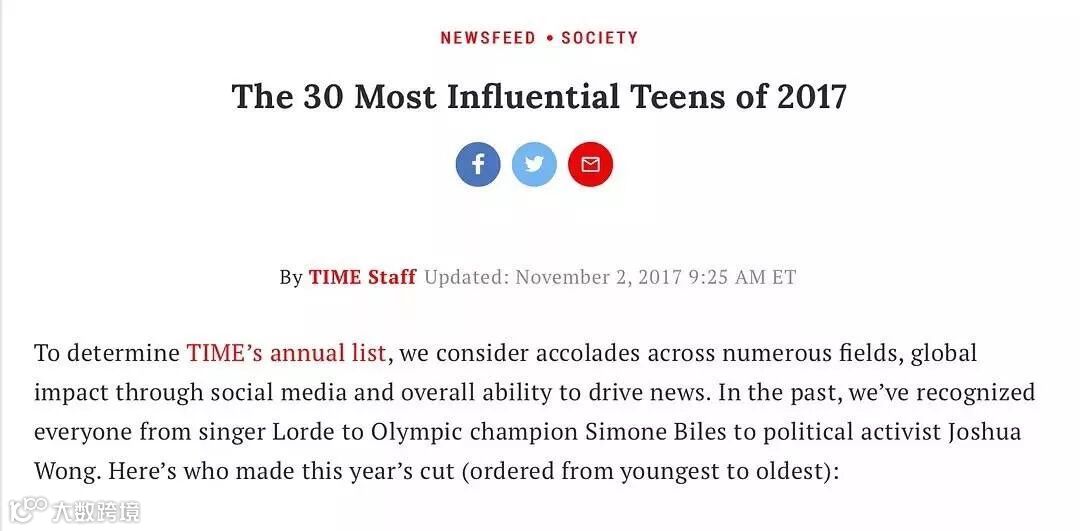This screenshot has height=531, width=1080.
Task: Send article via red email icon
Action: pos(590,164)
